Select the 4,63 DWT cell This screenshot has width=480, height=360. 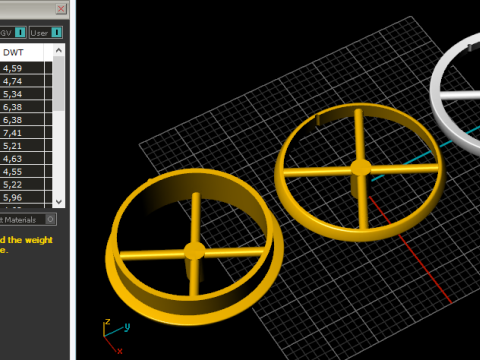click(x=22, y=159)
